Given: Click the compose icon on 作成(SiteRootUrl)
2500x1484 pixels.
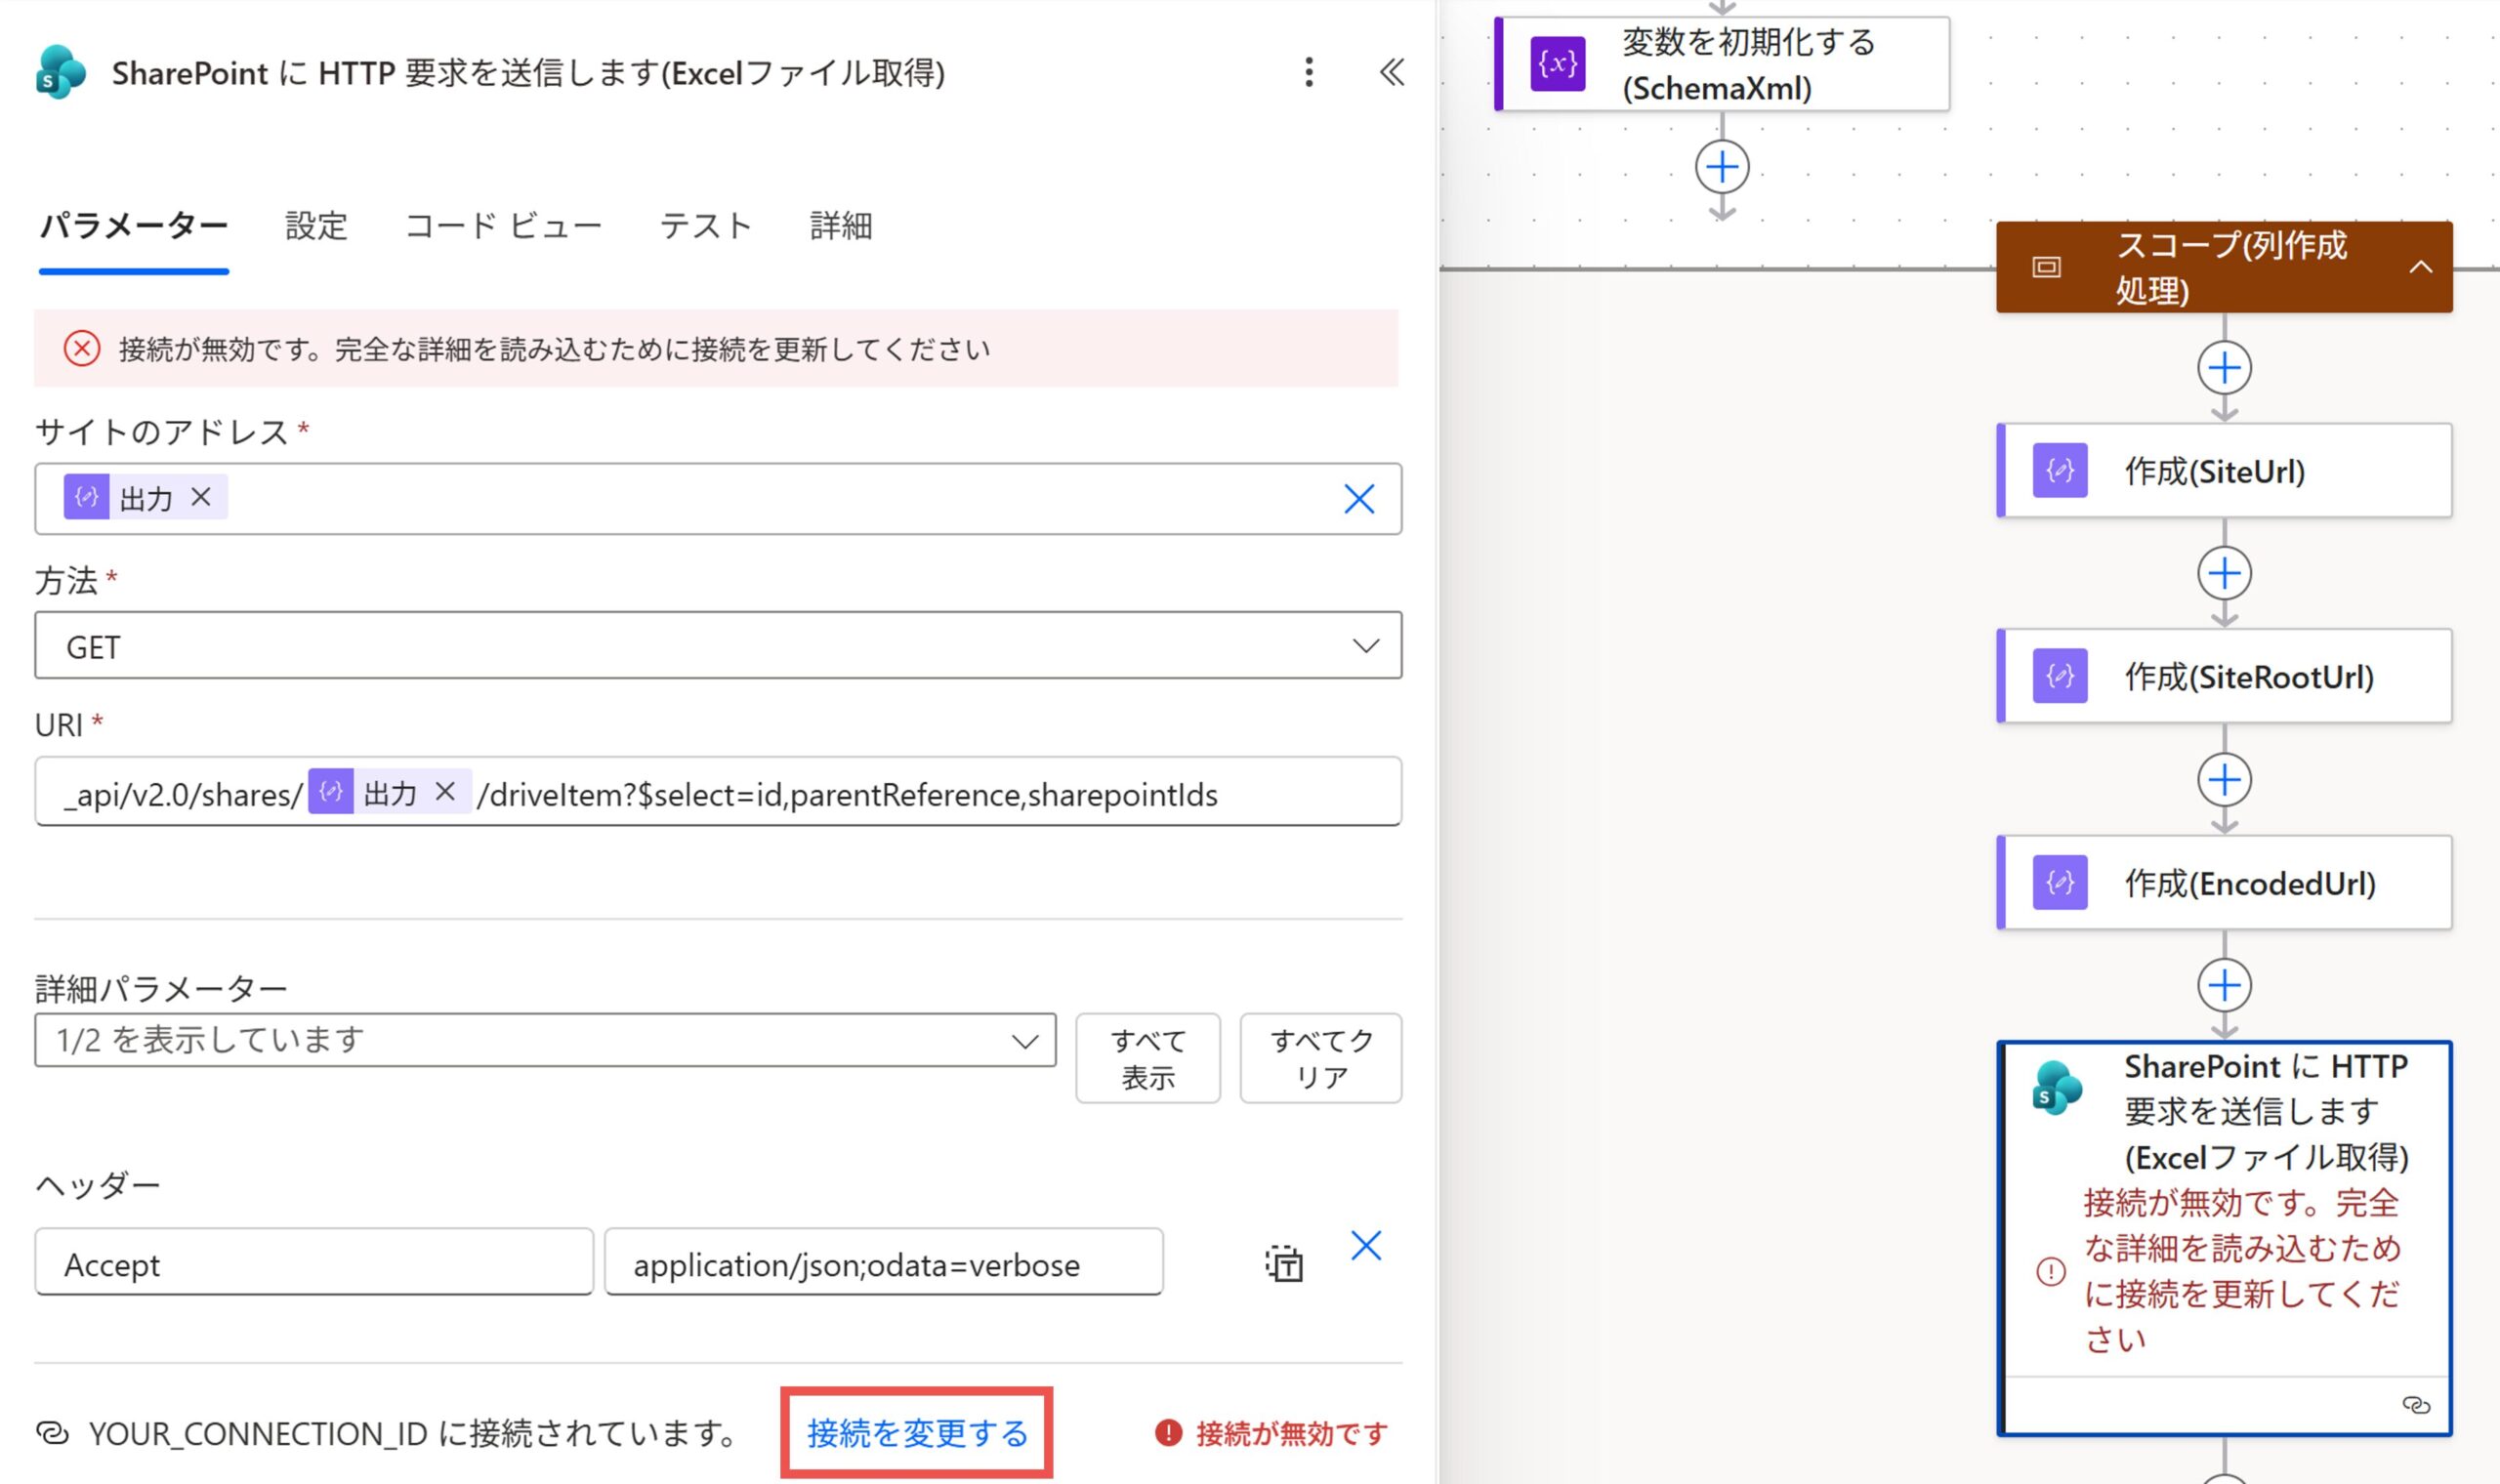Looking at the screenshot, I should tap(2060, 676).
